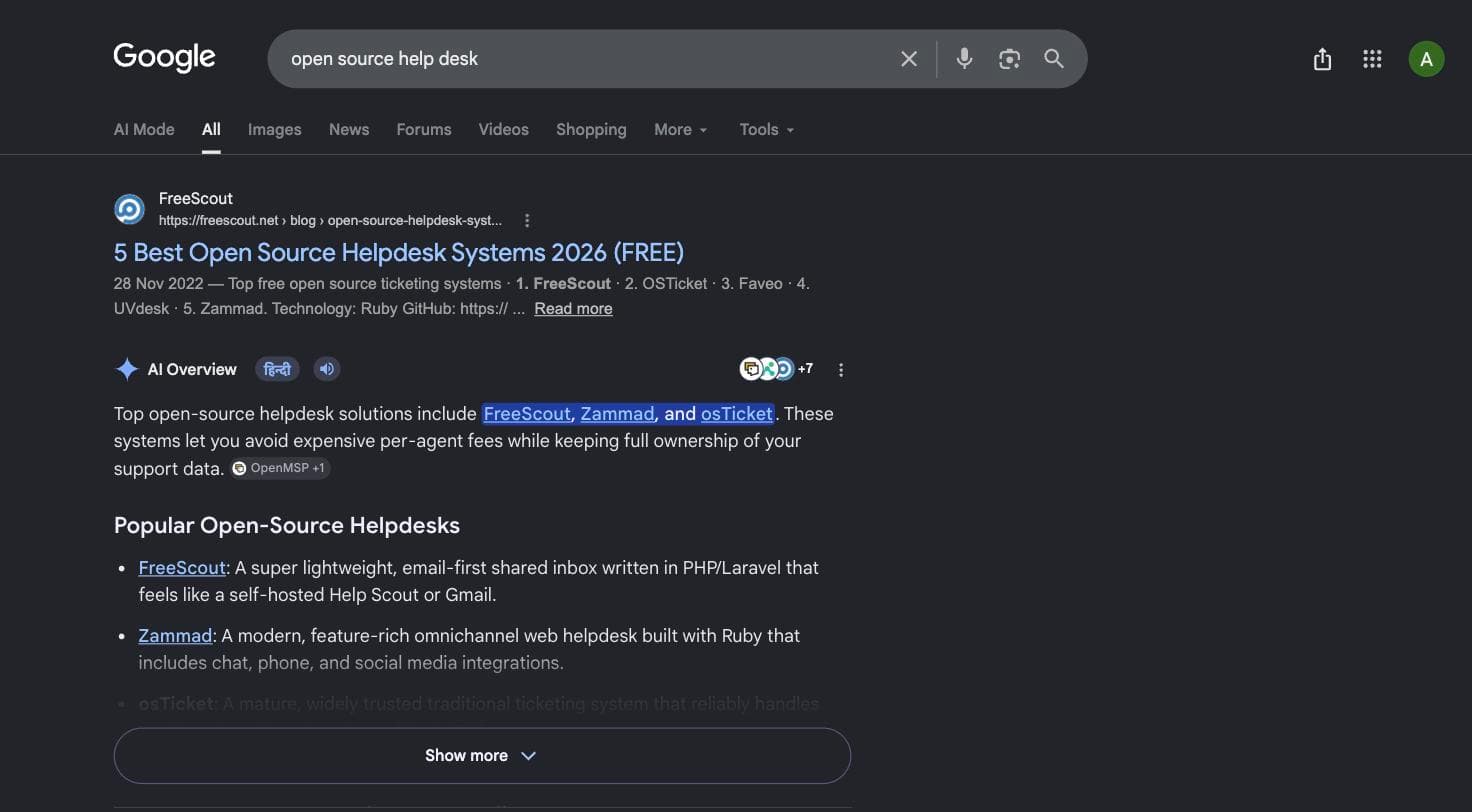This screenshot has height=812, width=1472.
Task: Open the Tools dropdown
Action: click(767, 129)
